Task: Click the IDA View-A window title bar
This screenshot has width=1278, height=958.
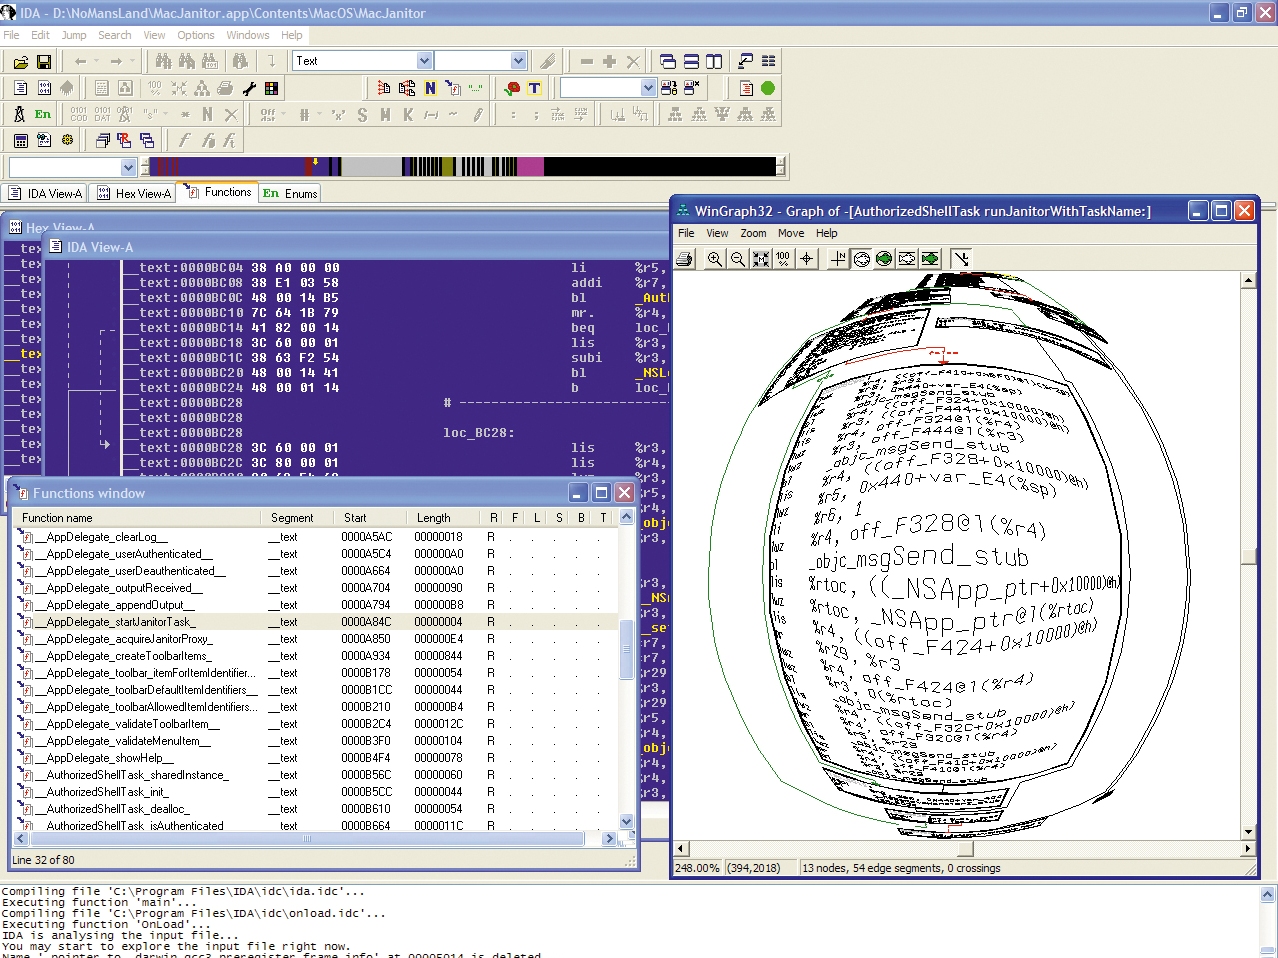Action: (x=355, y=247)
